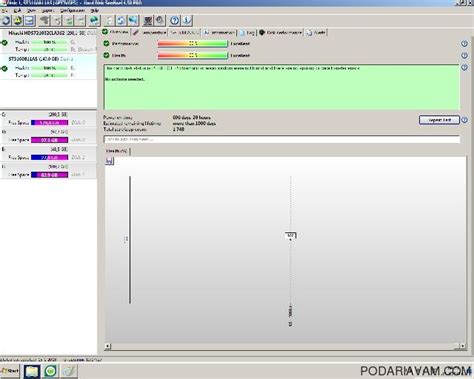Switch to the Overview tab
474x379 pixels.
115,32
